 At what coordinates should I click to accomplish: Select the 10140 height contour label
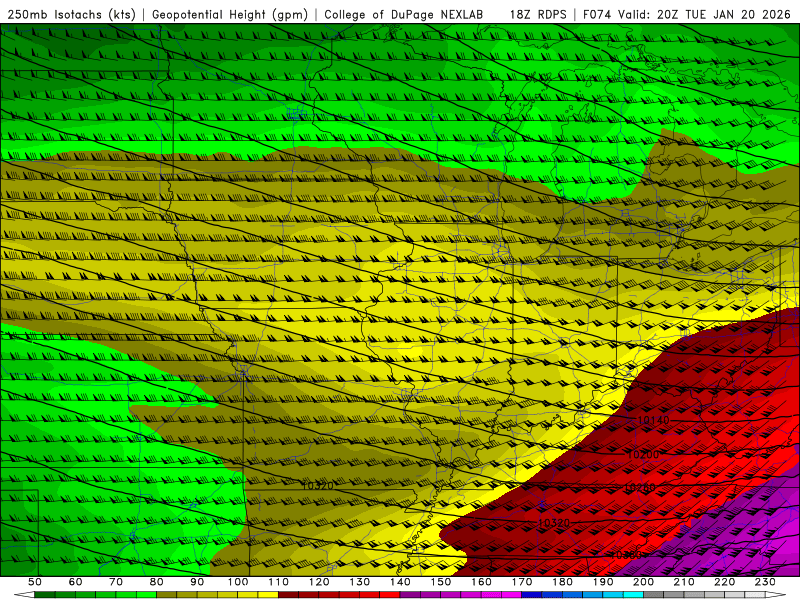(654, 420)
